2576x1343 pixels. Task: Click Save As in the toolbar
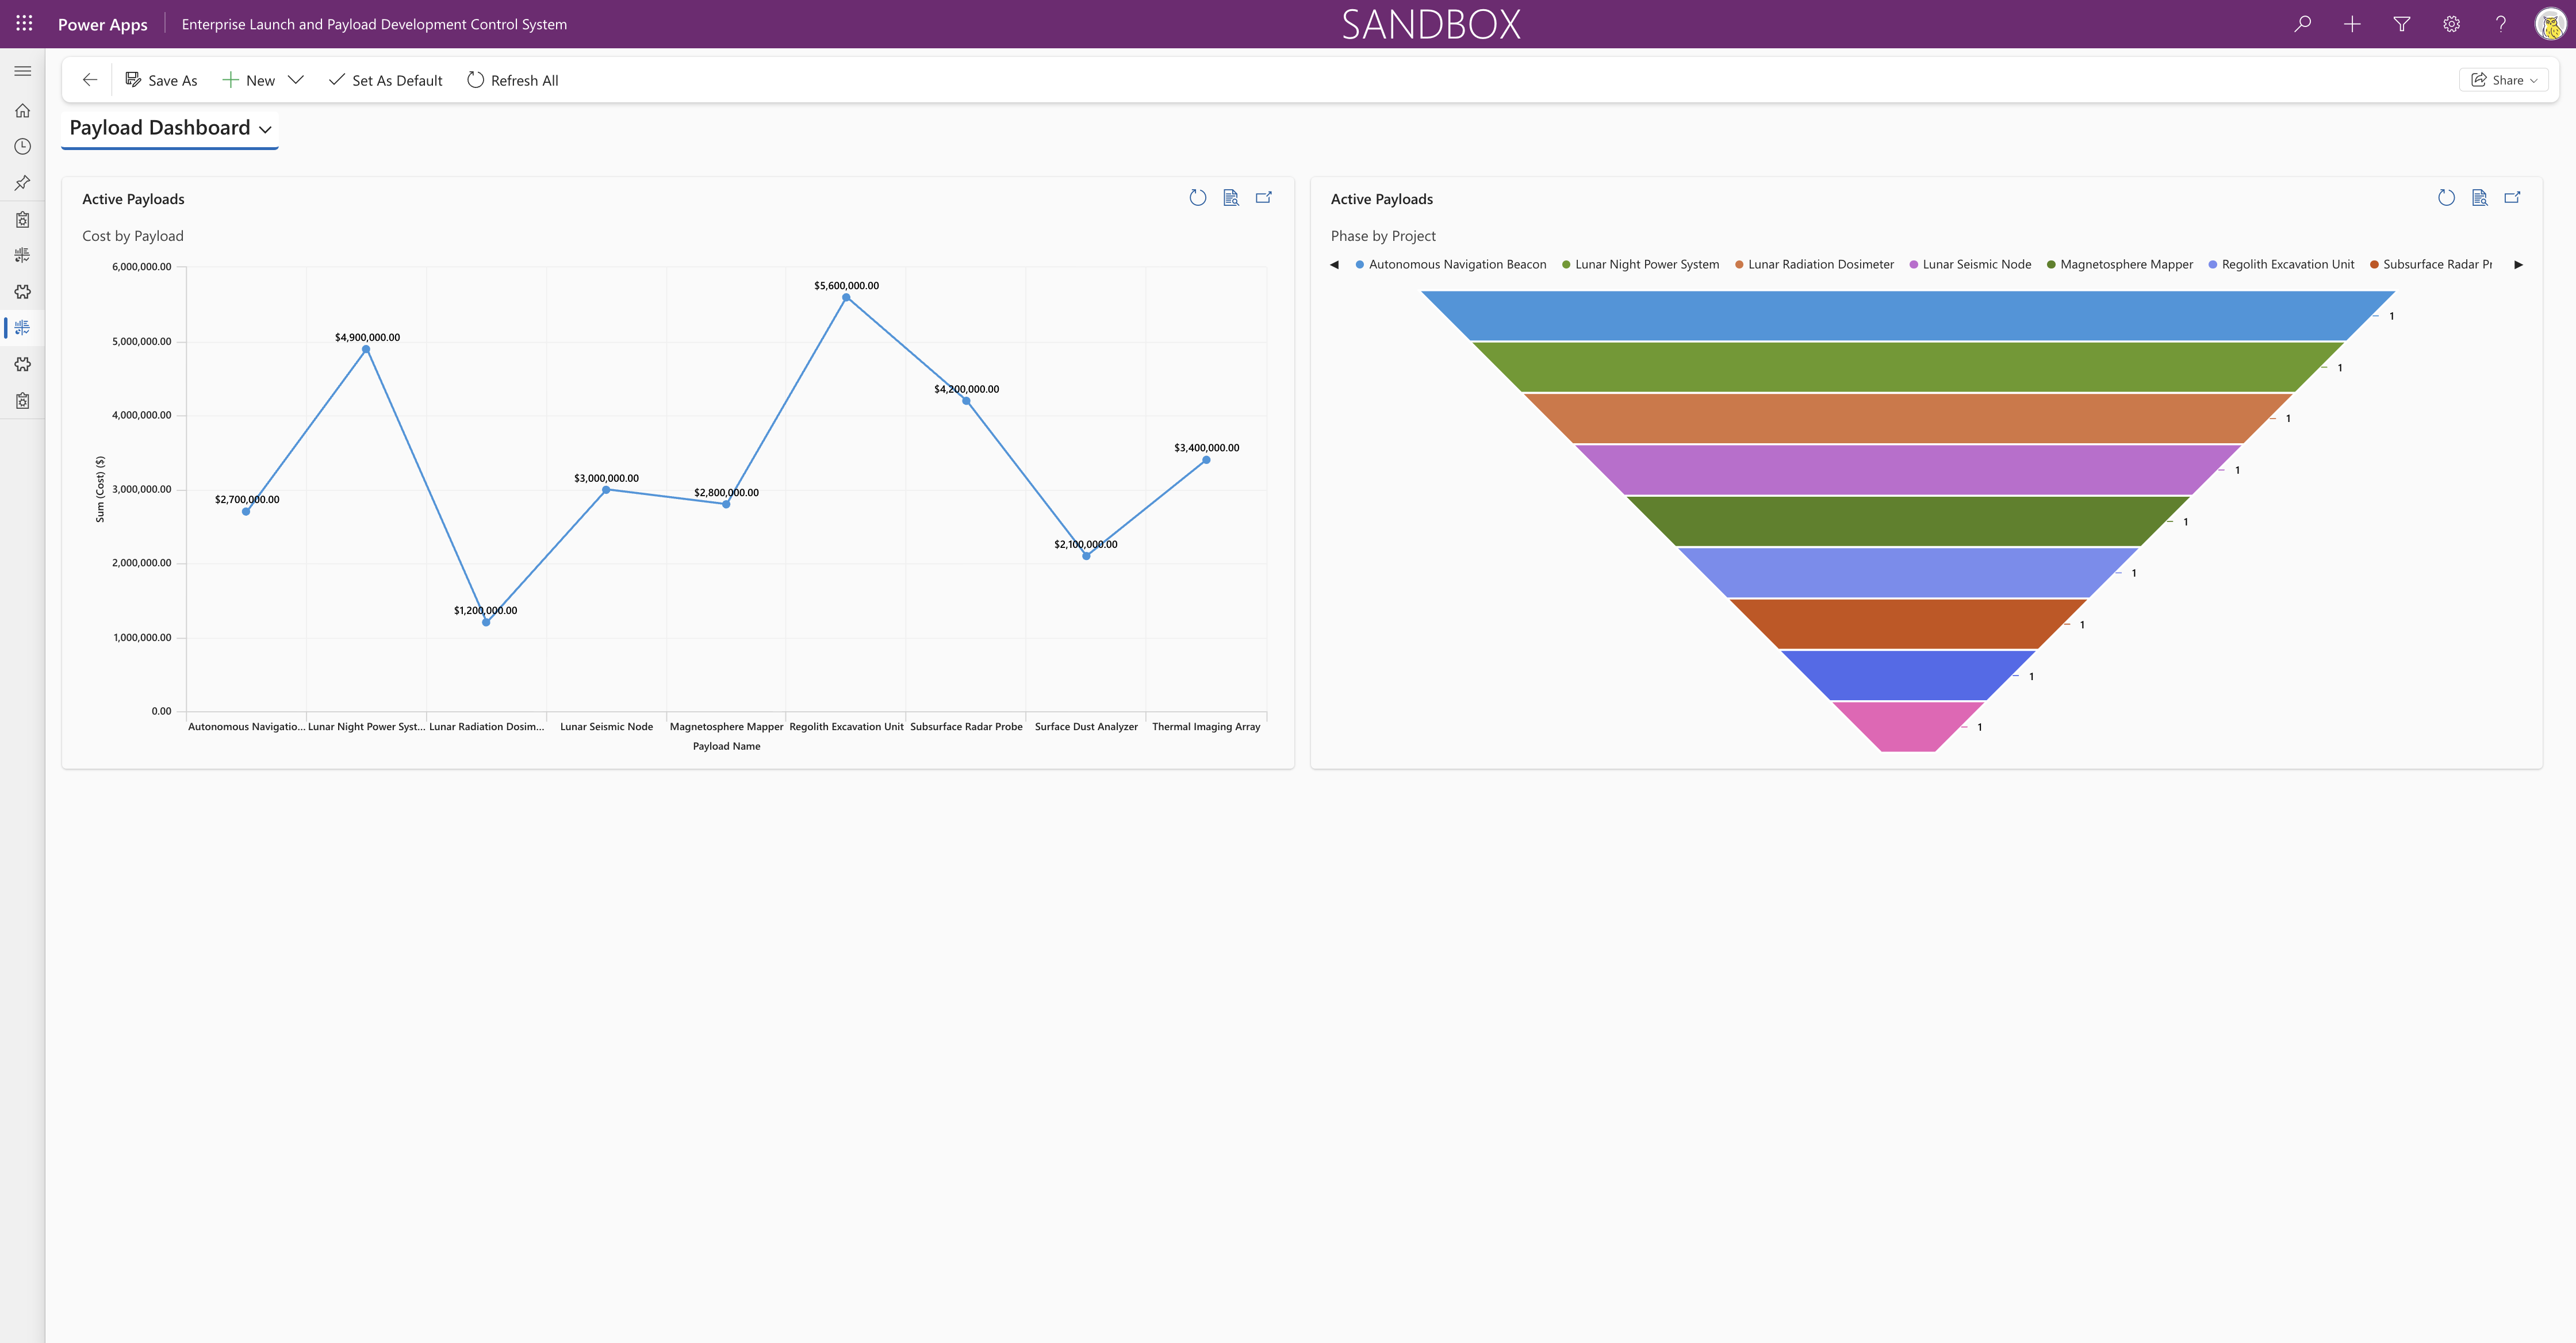pyautogui.click(x=161, y=79)
